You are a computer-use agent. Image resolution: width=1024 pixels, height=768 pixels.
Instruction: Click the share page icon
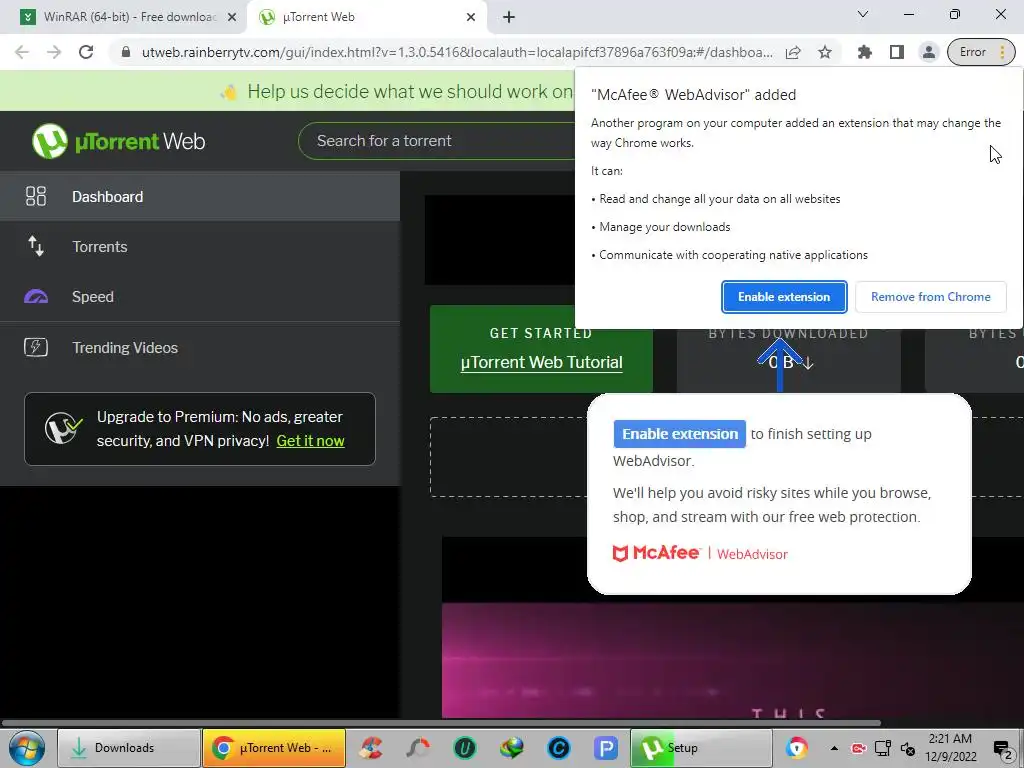pos(793,52)
